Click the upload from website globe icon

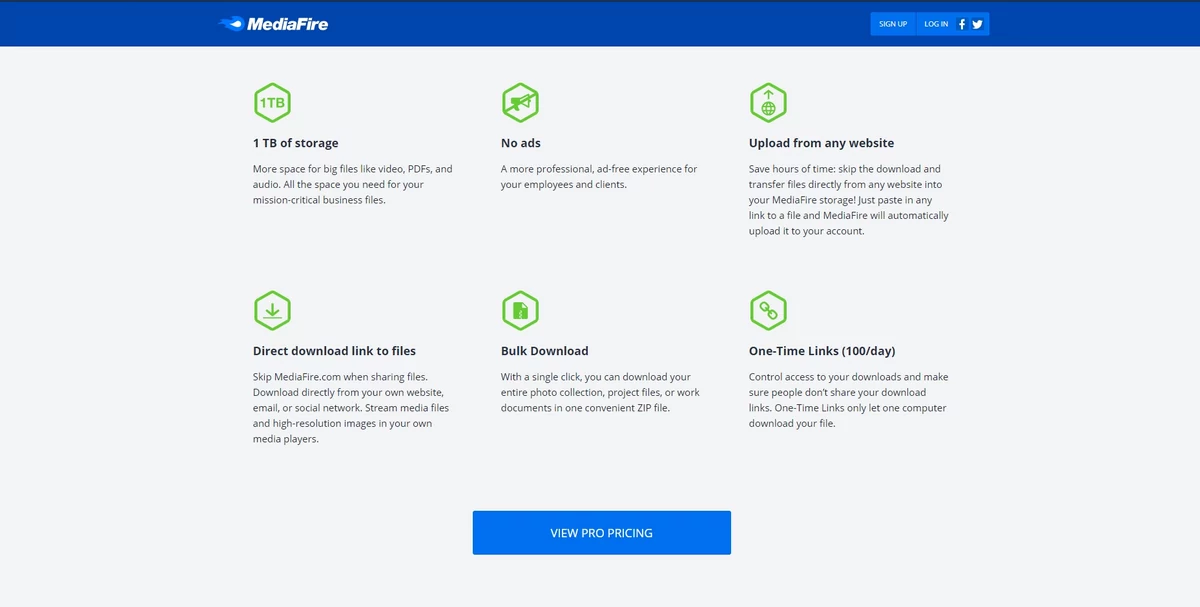coord(768,102)
